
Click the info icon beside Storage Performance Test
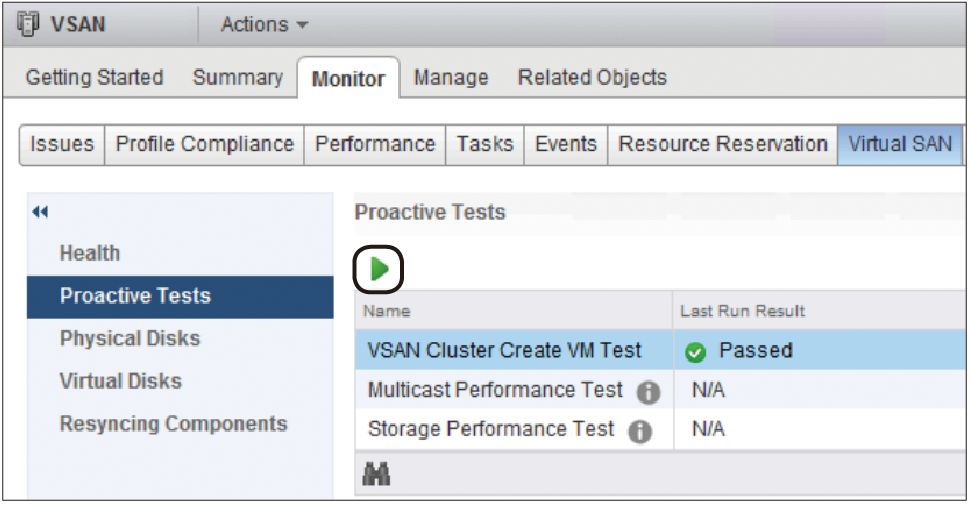pos(640,431)
